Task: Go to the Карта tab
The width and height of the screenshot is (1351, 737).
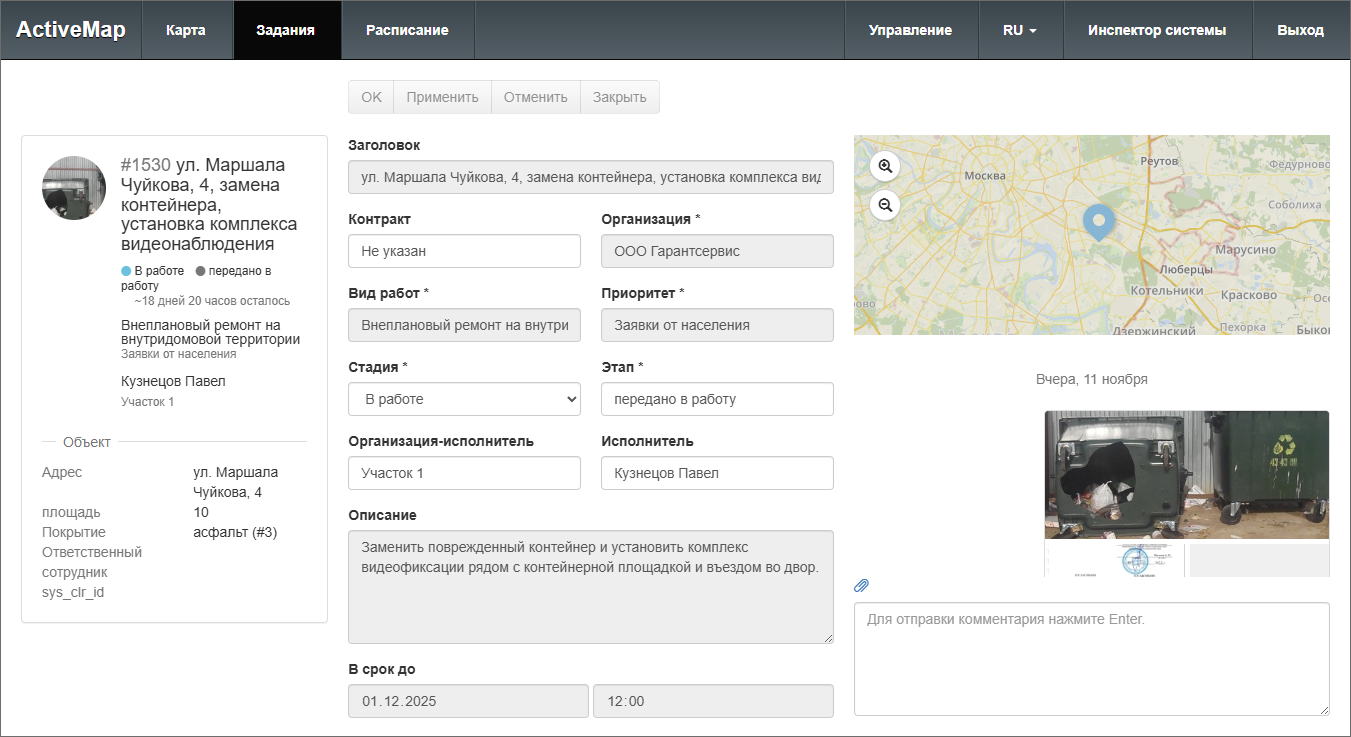Action: (x=186, y=30)
